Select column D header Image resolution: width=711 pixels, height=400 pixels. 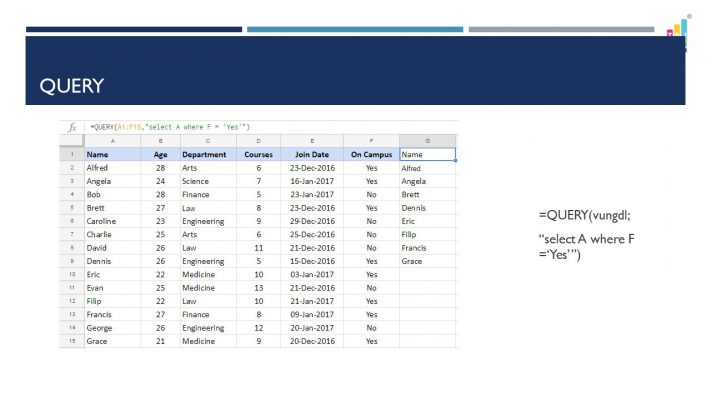point(259,141)
